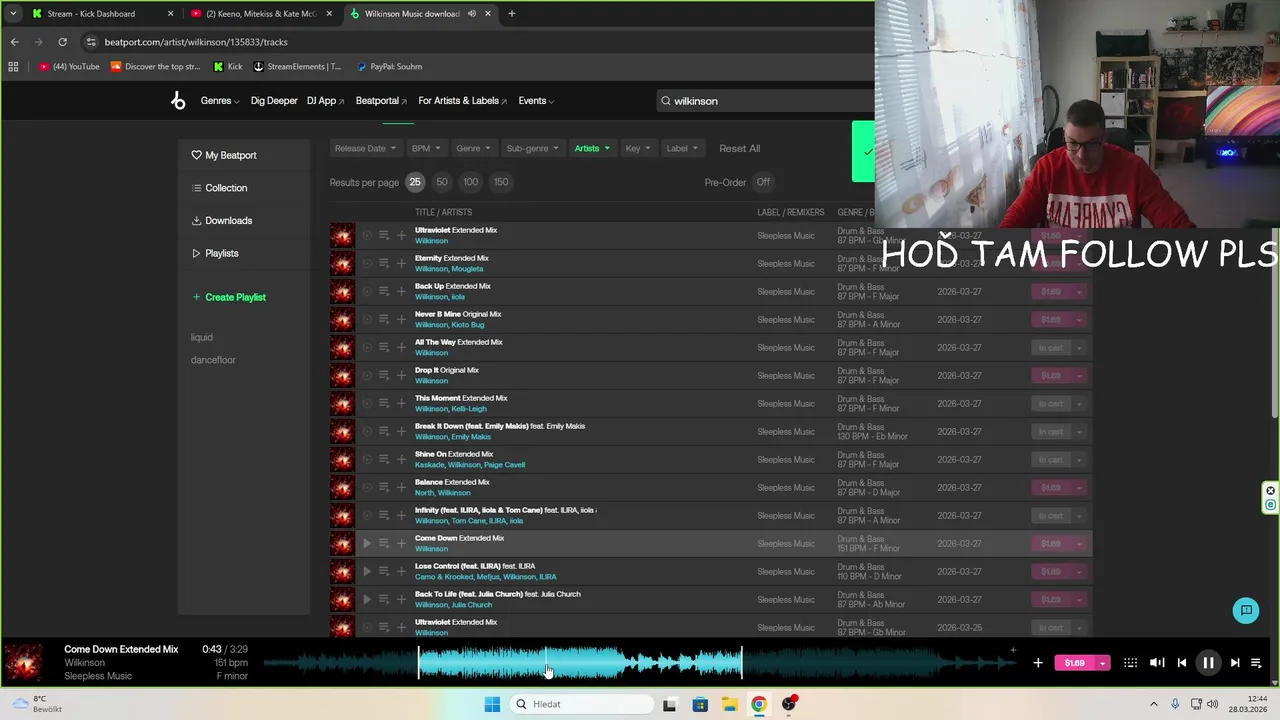Viewport: 1280px width, 720px height.
Task: Expand Playlists in sidebar
Action: [x=215, y=253]
